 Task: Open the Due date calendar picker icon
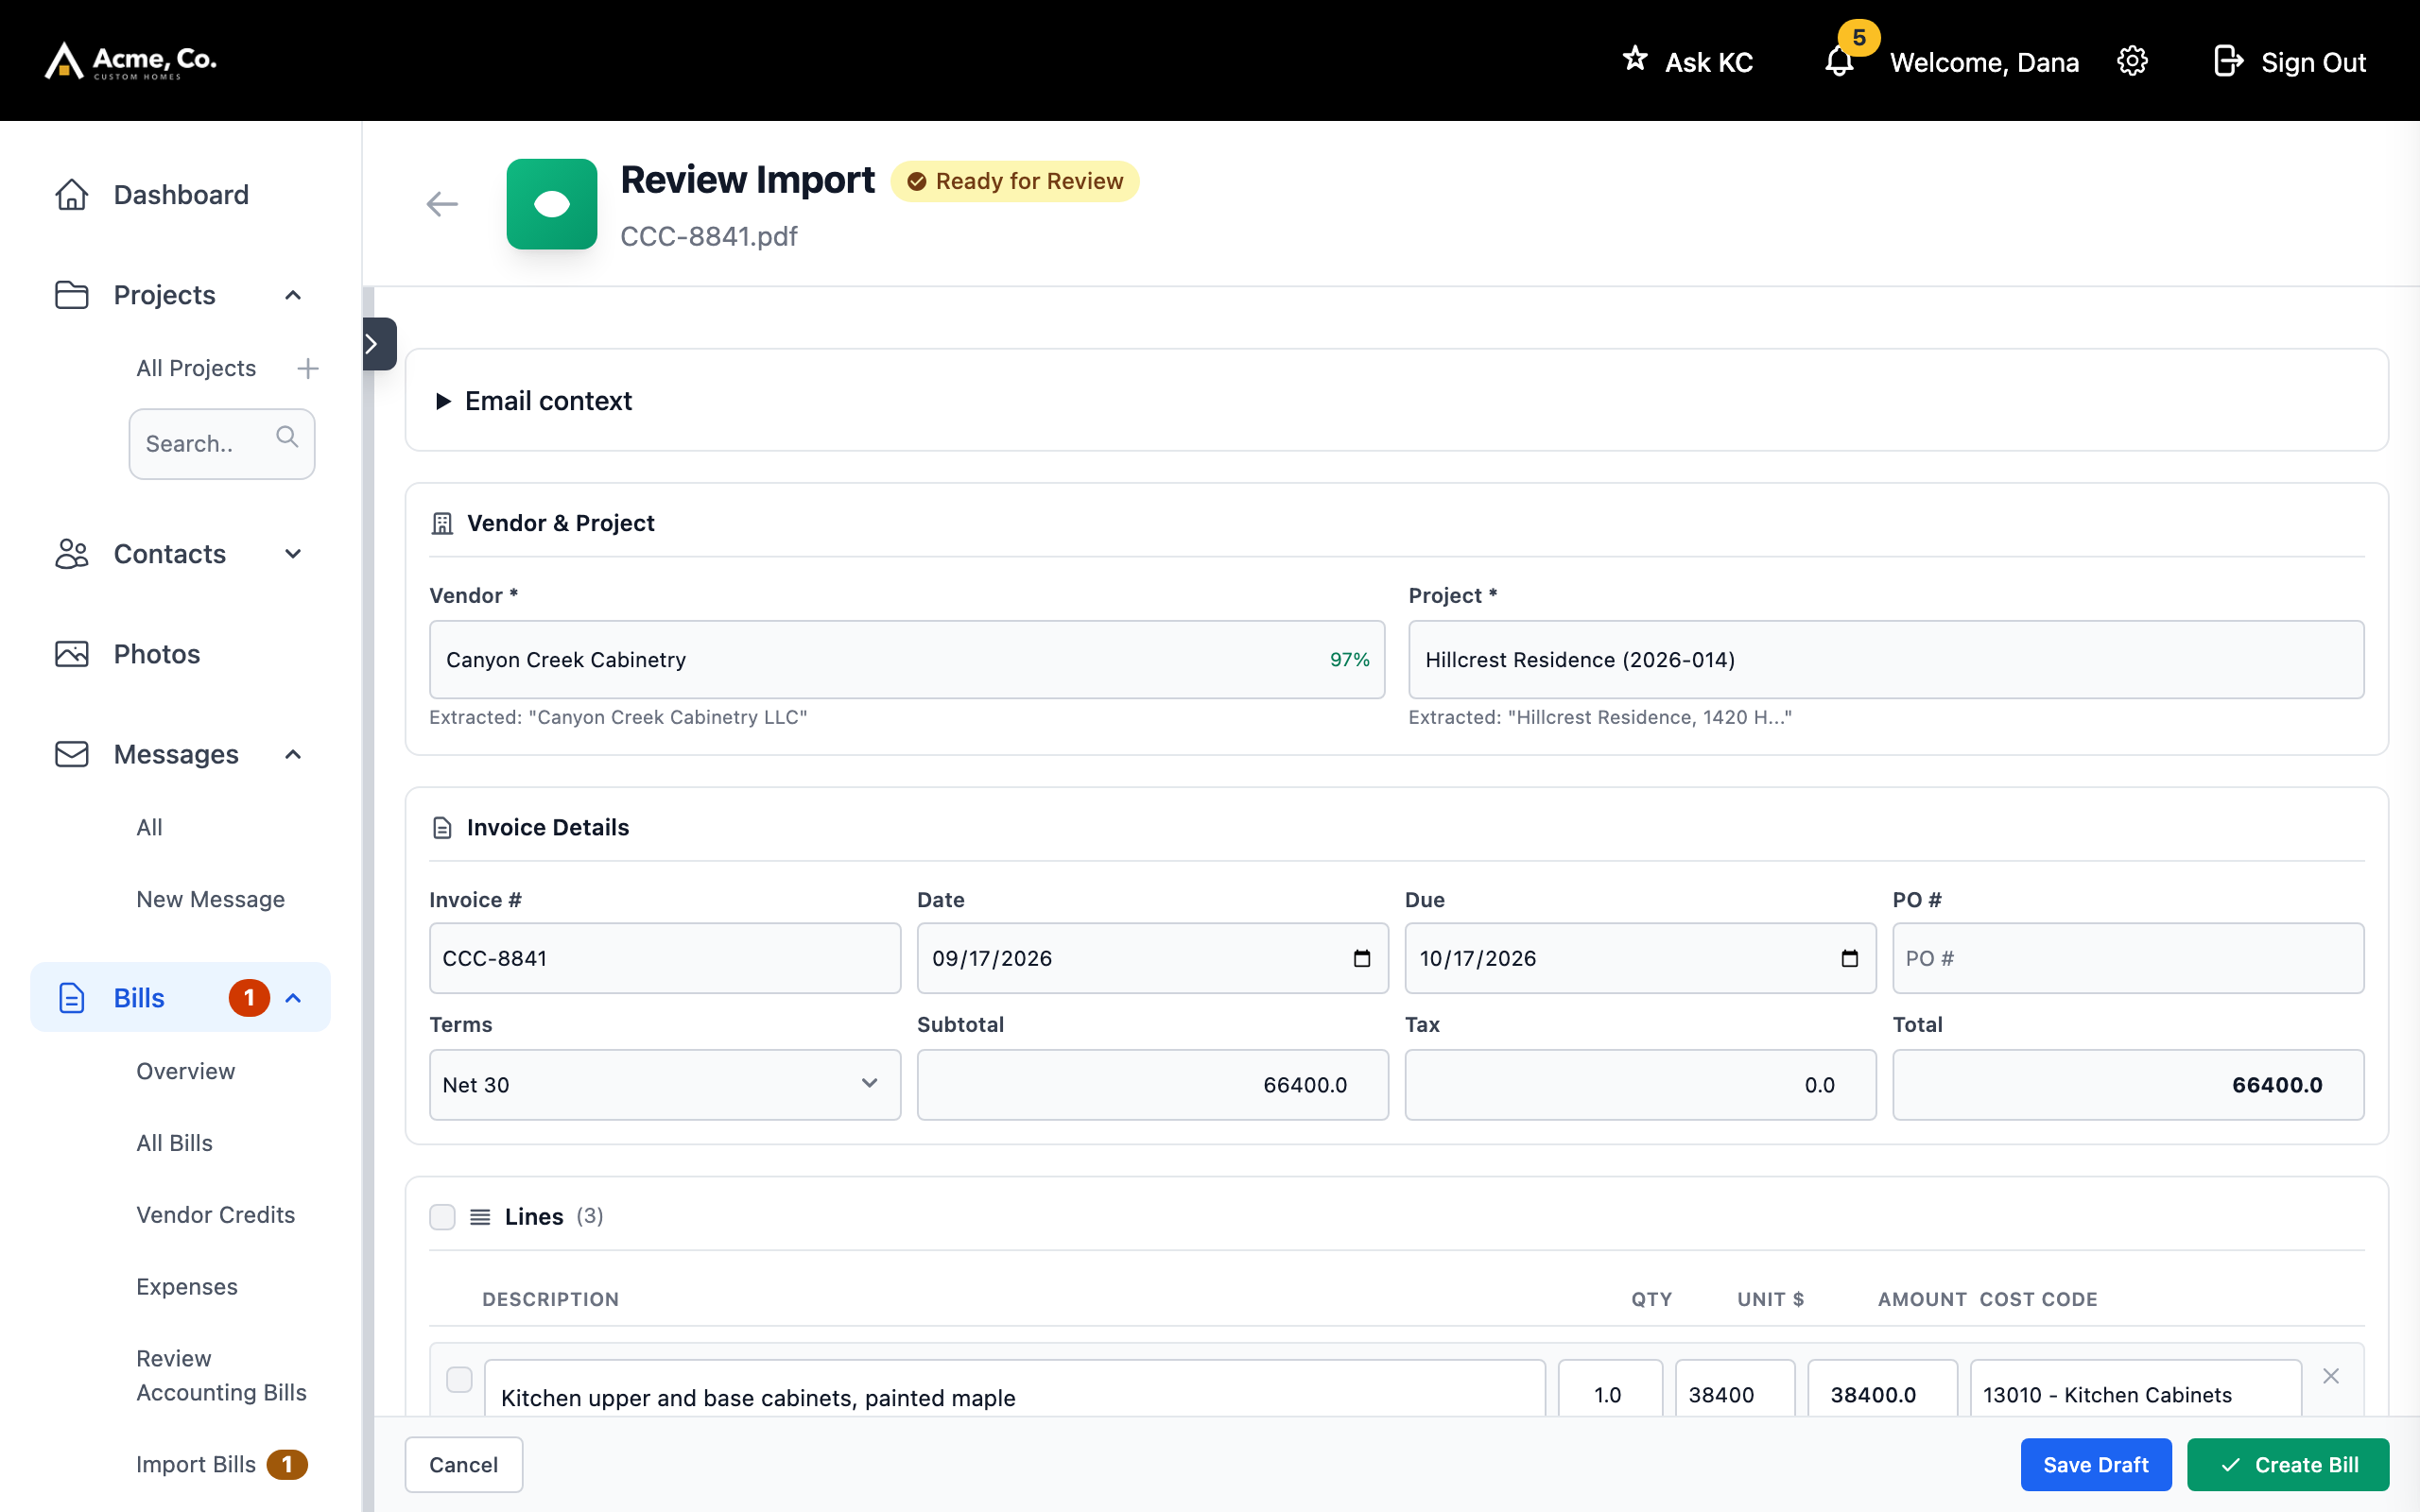[1850, 958]
